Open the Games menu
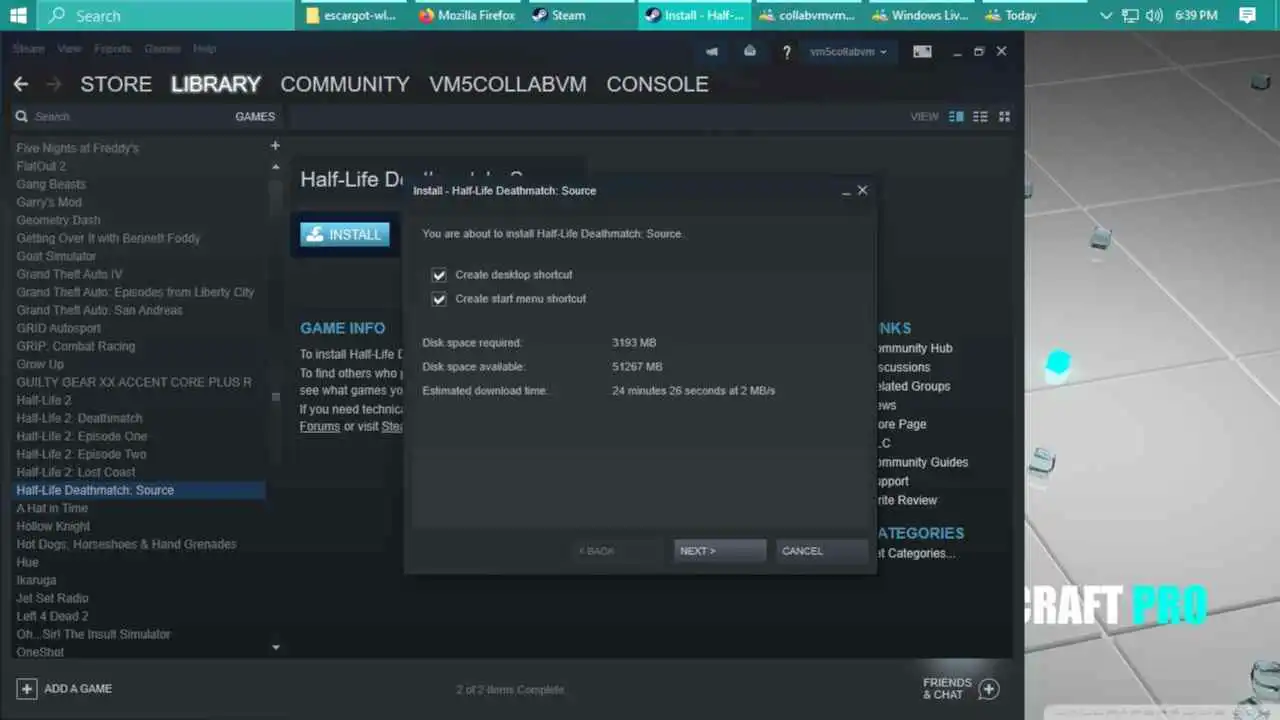 (162, 49)
